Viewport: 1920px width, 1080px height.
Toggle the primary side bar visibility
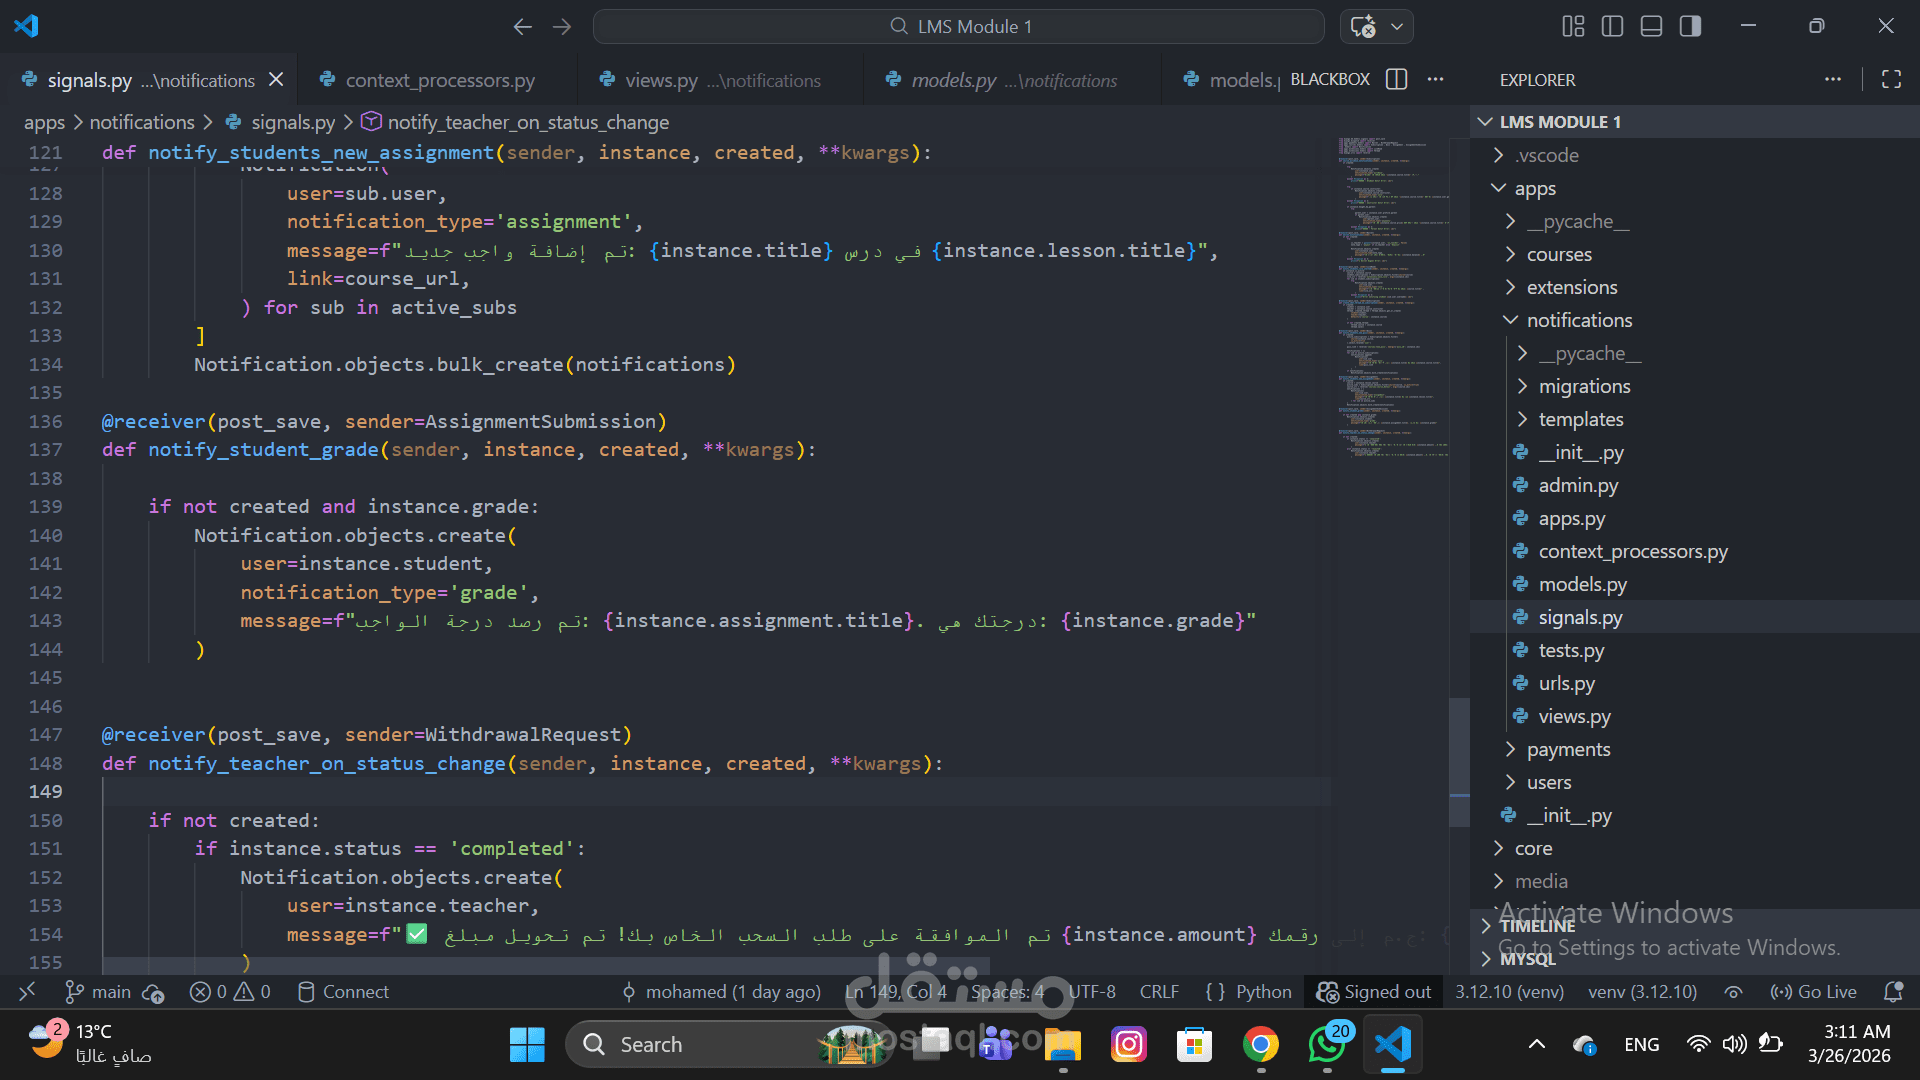1612,27
